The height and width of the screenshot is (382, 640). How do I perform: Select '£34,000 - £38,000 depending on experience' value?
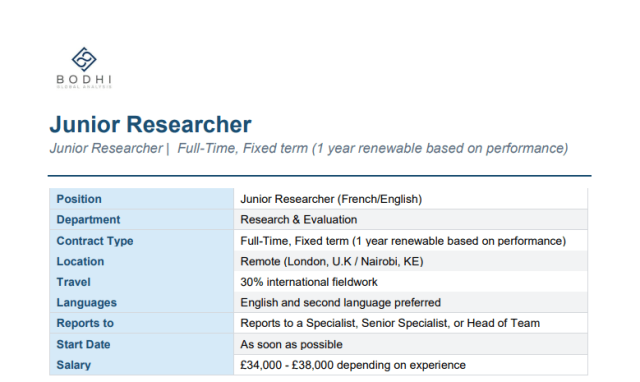(353, 365)
